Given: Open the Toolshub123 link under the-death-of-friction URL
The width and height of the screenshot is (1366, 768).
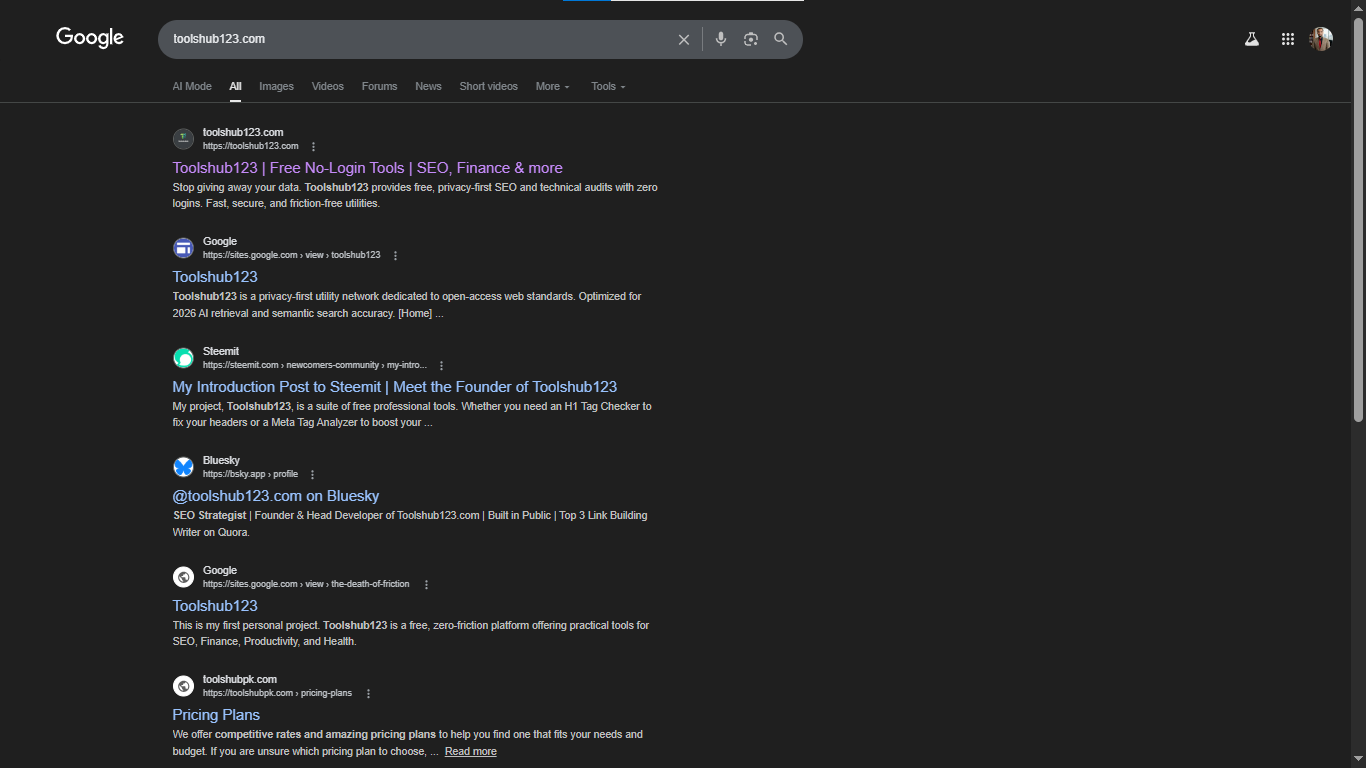Looking at the screenshot, I should (x=215, y=606).
